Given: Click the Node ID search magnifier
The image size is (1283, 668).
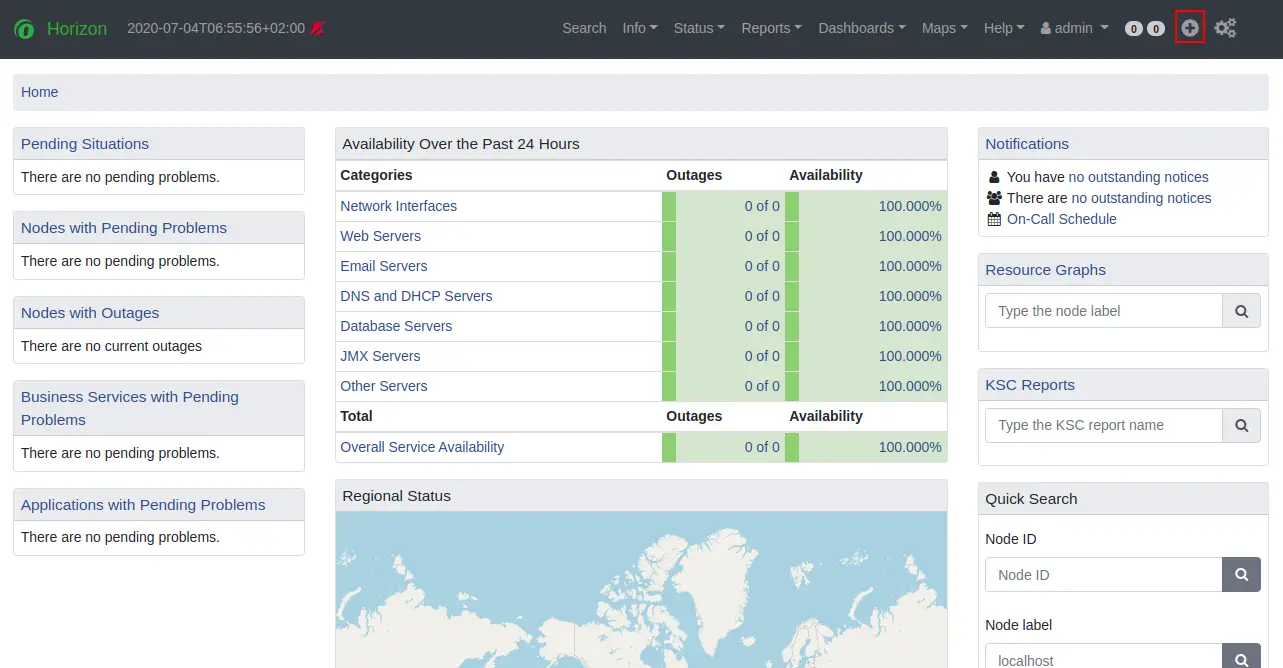Looking at the screenshot, I should pyautogui.click(x=1241, y=574).
